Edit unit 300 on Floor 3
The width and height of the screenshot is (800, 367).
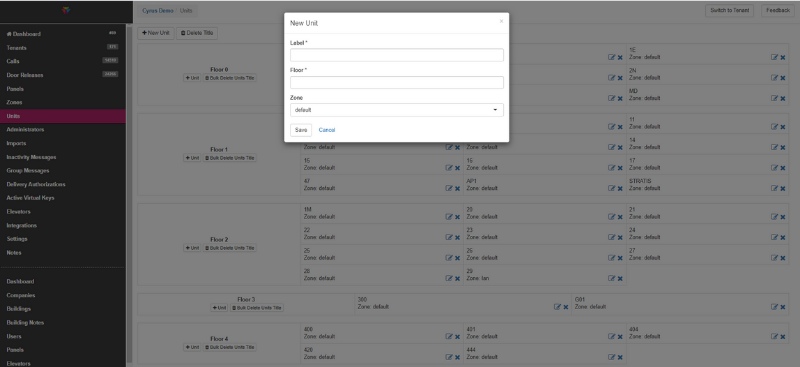point(557,307)
